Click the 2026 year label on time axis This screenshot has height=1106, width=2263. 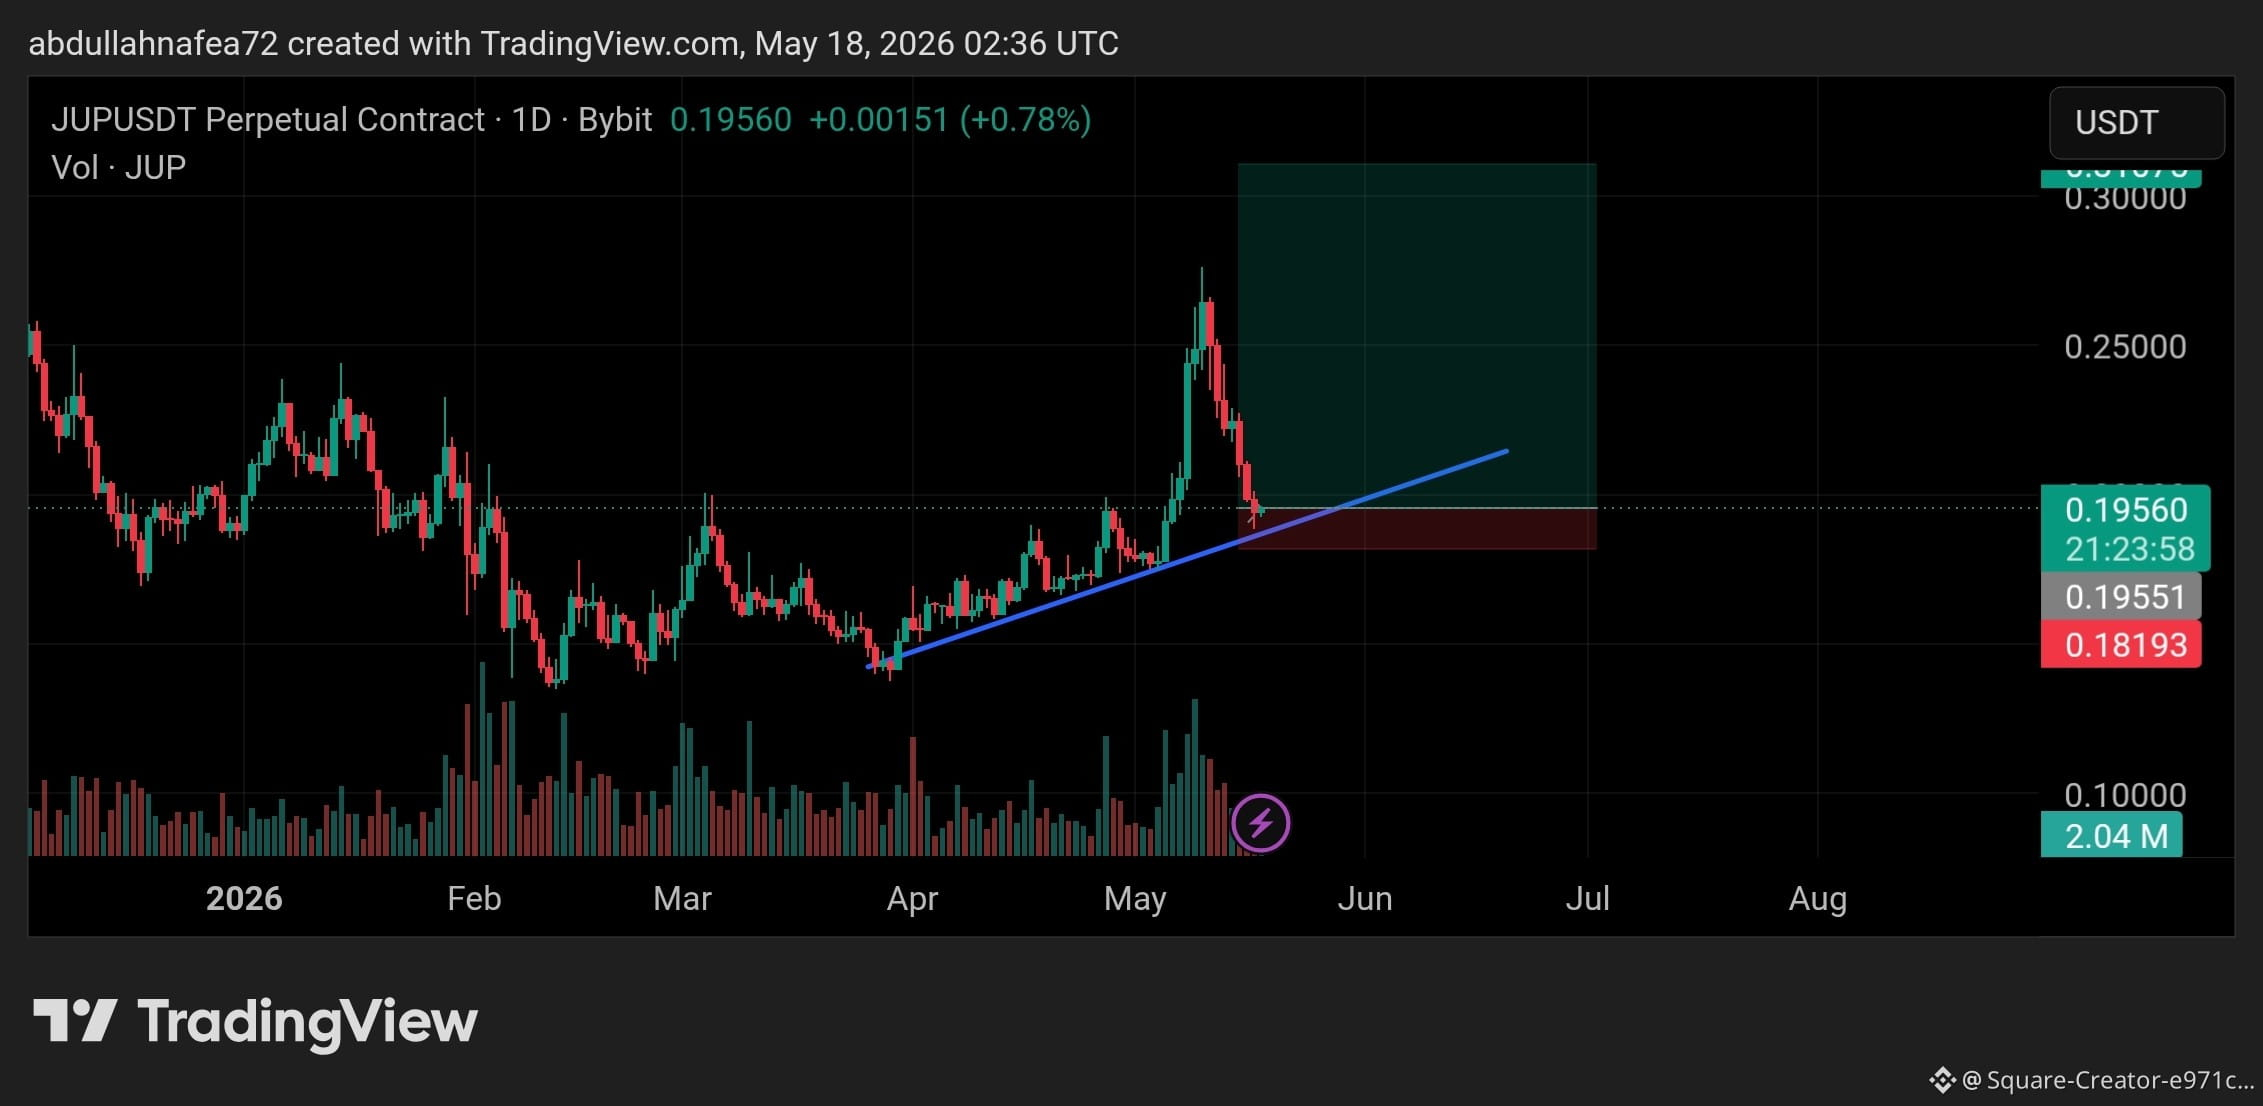[244, 898]
